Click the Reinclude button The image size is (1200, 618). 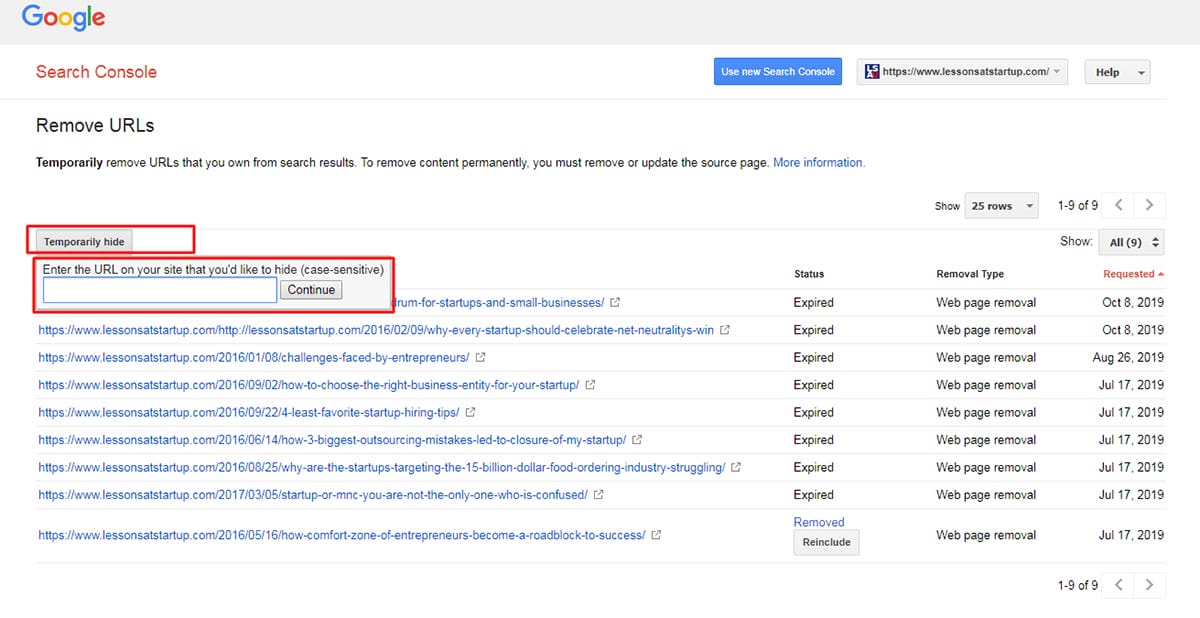click(x=826, y=542)
